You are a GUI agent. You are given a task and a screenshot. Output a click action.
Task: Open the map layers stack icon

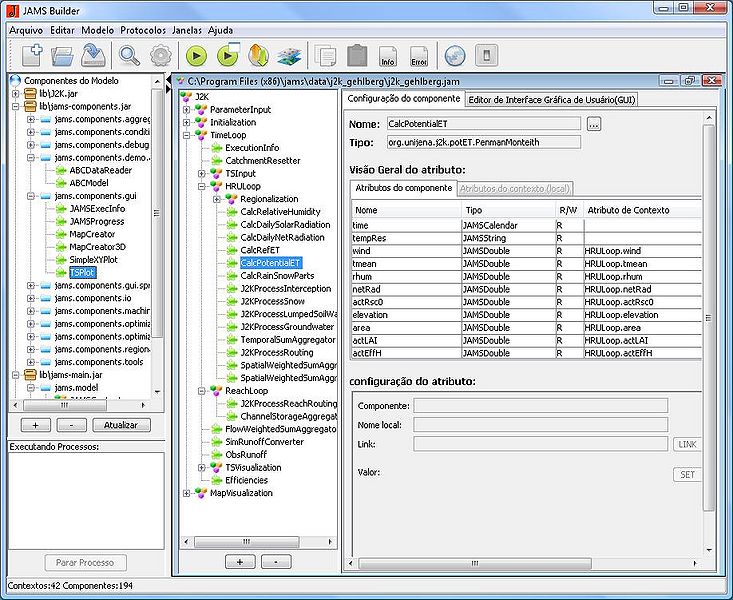coord(289,55)
